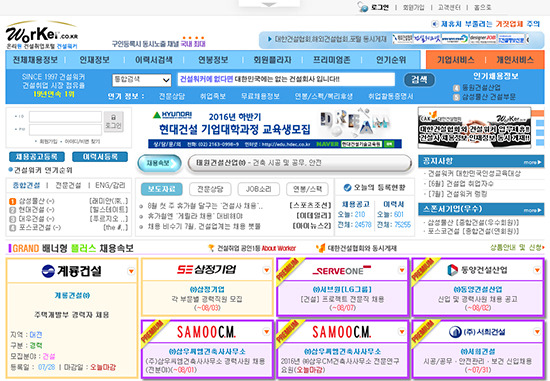Open the Worker.co.kr logo home link

click(42, 35)
